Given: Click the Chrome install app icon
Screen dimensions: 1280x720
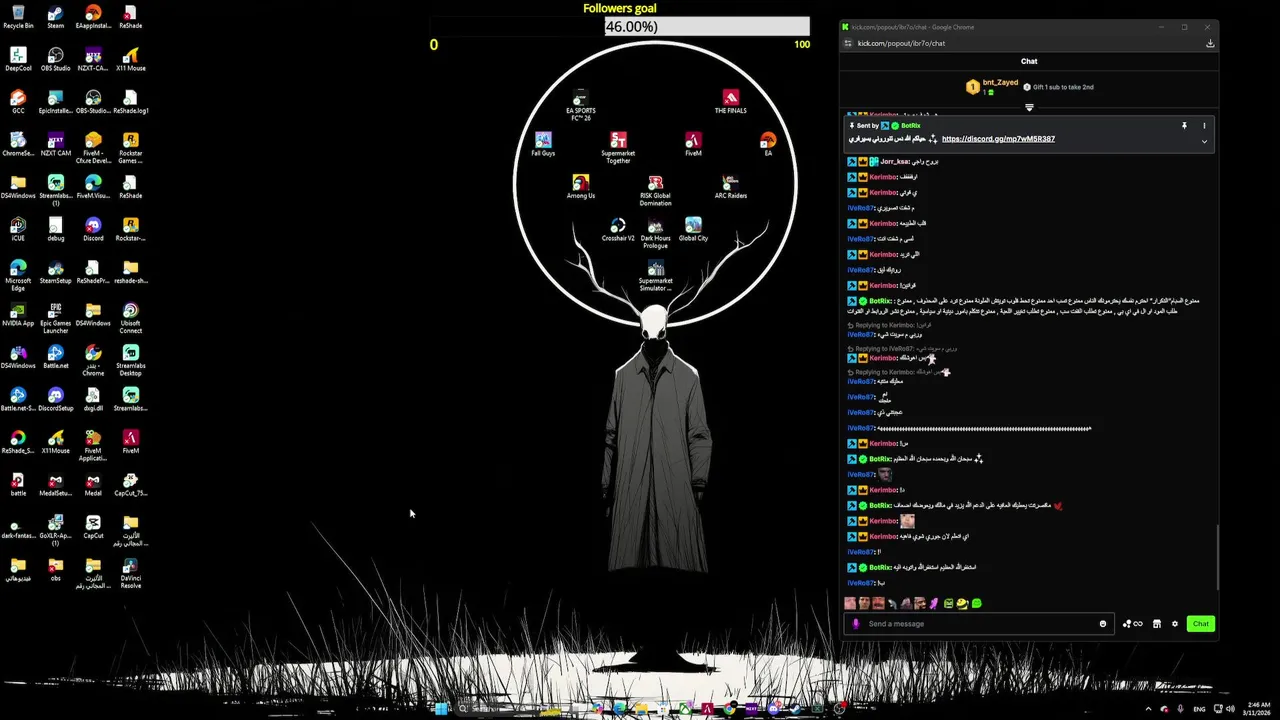Looking at the screenshot, I should pos(1210,43).
